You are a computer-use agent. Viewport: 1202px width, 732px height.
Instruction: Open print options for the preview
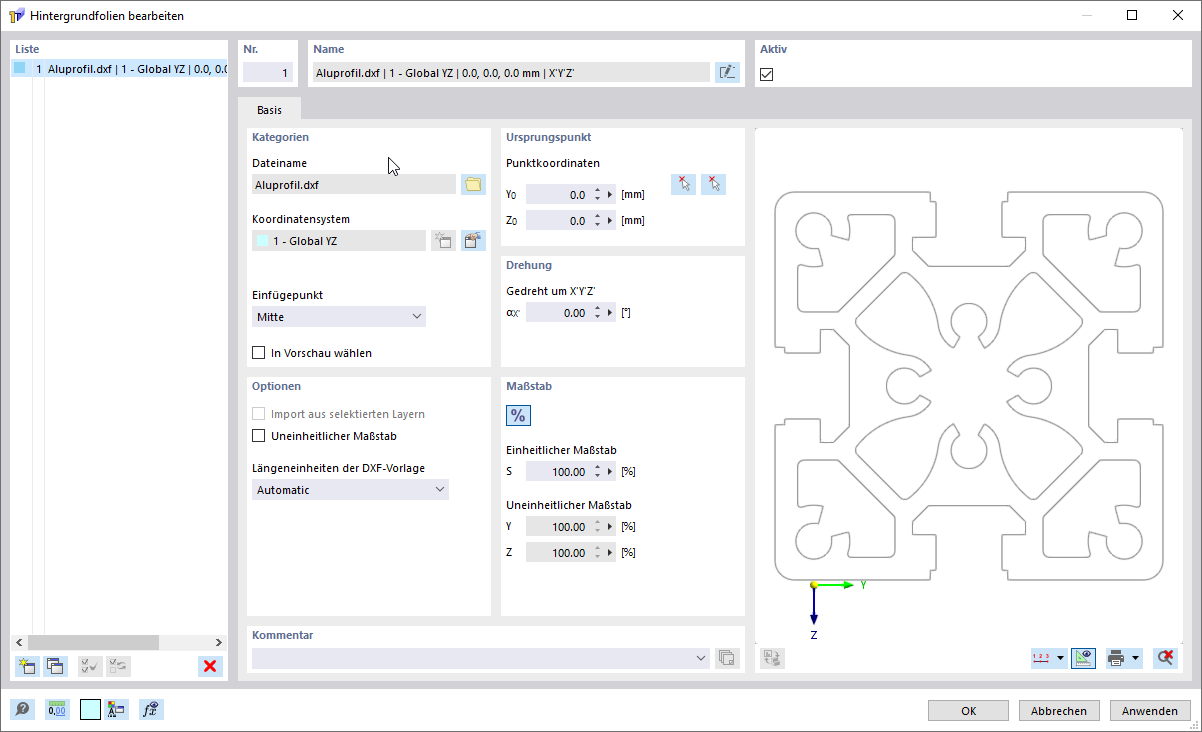[x=1116, y=658]
